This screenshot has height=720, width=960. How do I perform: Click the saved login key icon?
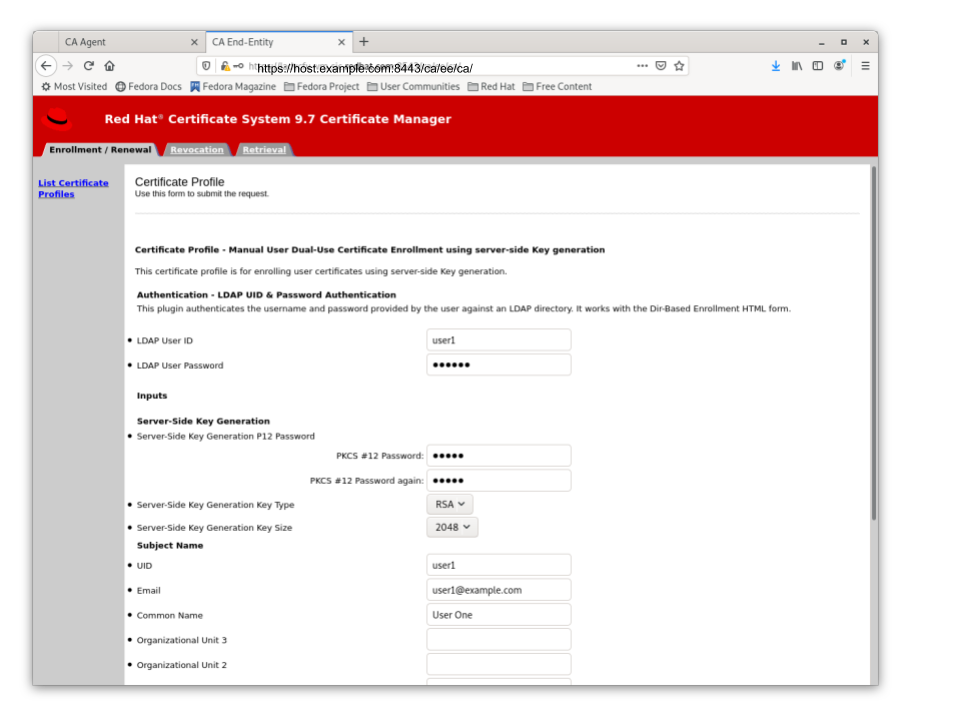click(x=239, y=66)
